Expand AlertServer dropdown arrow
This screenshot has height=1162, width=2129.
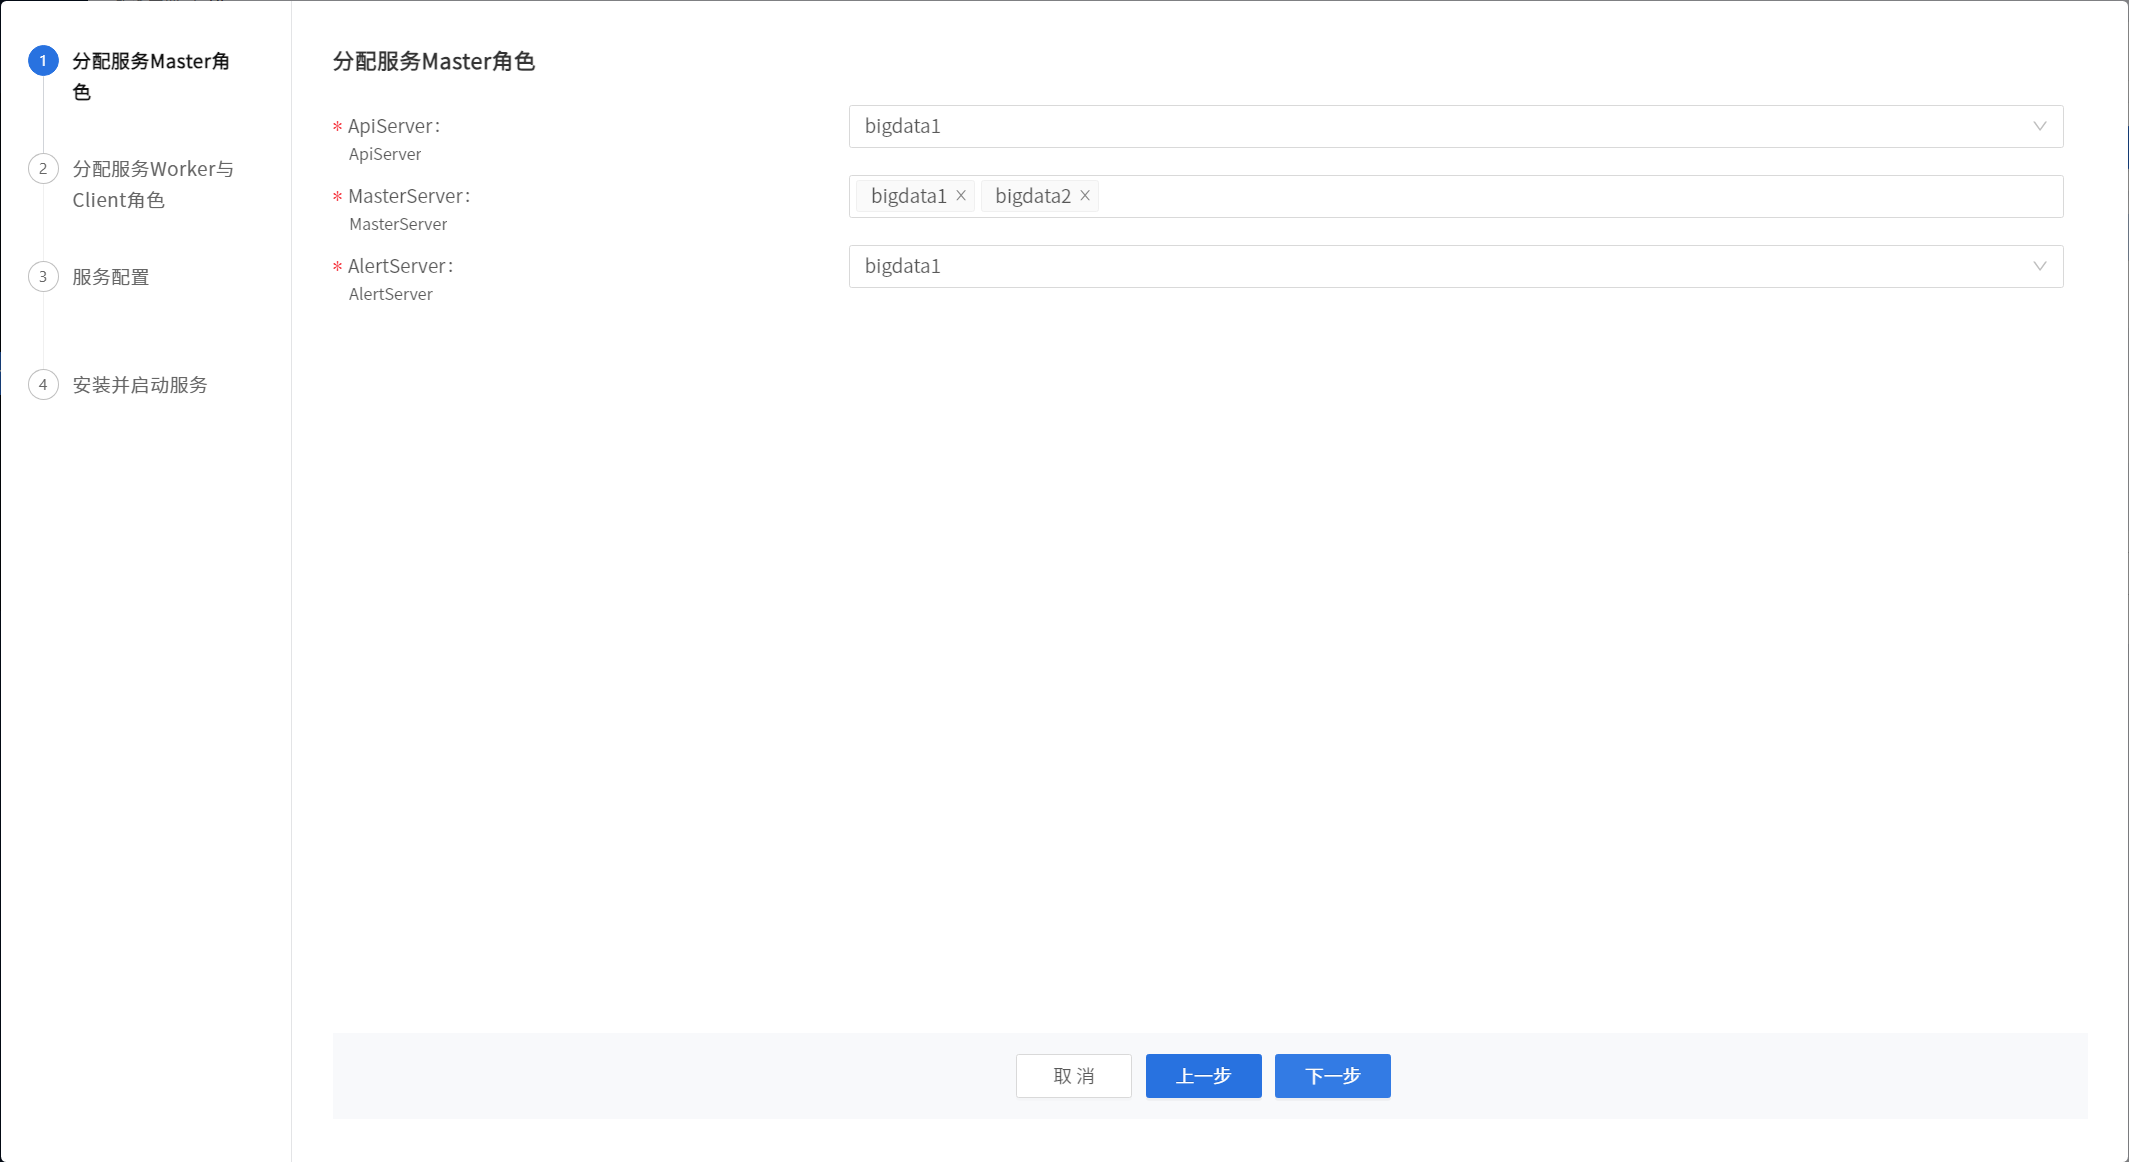pyautogui.click(x=2039, y=267)
